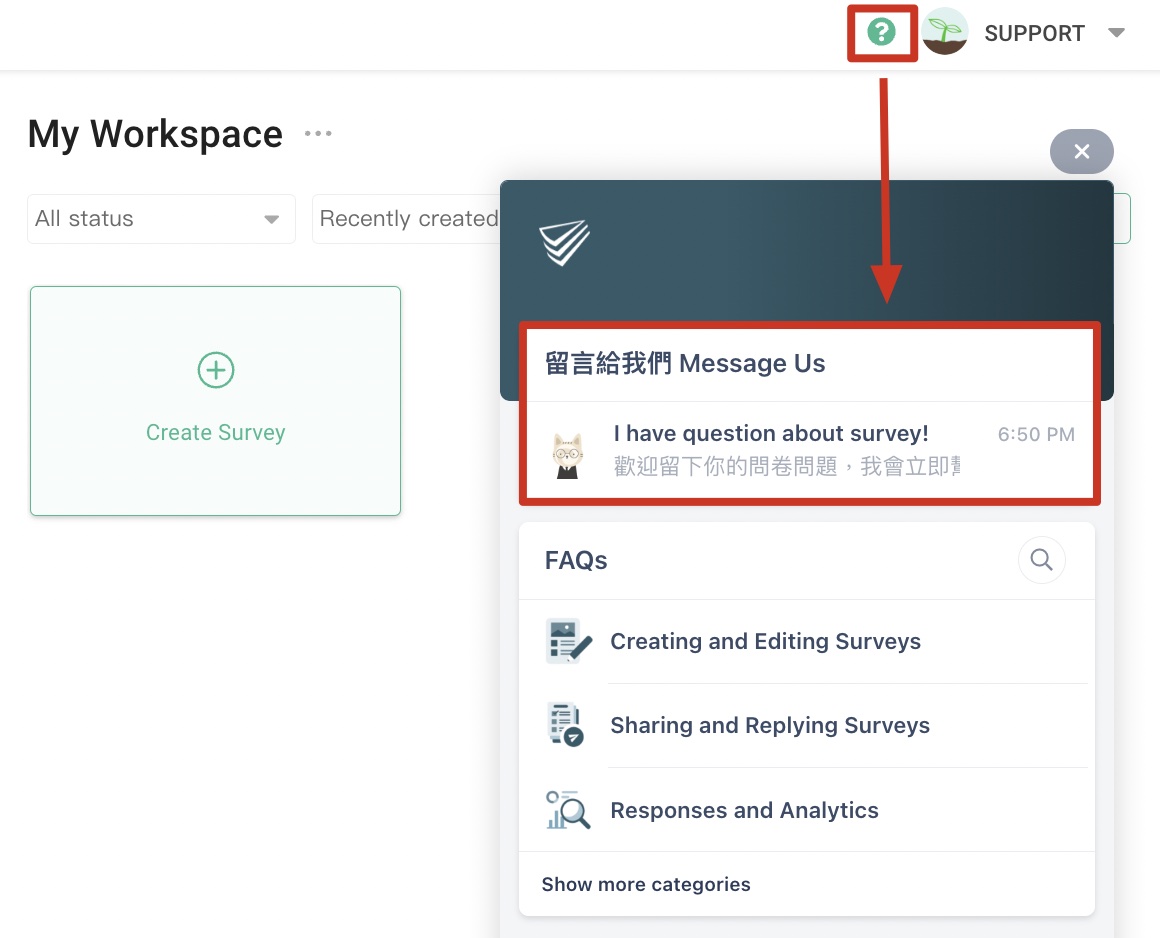Click the Creating and Editing Surveys icon
Image resolution: width=1160 pixels, height=938 pixels.
[567, 642]
